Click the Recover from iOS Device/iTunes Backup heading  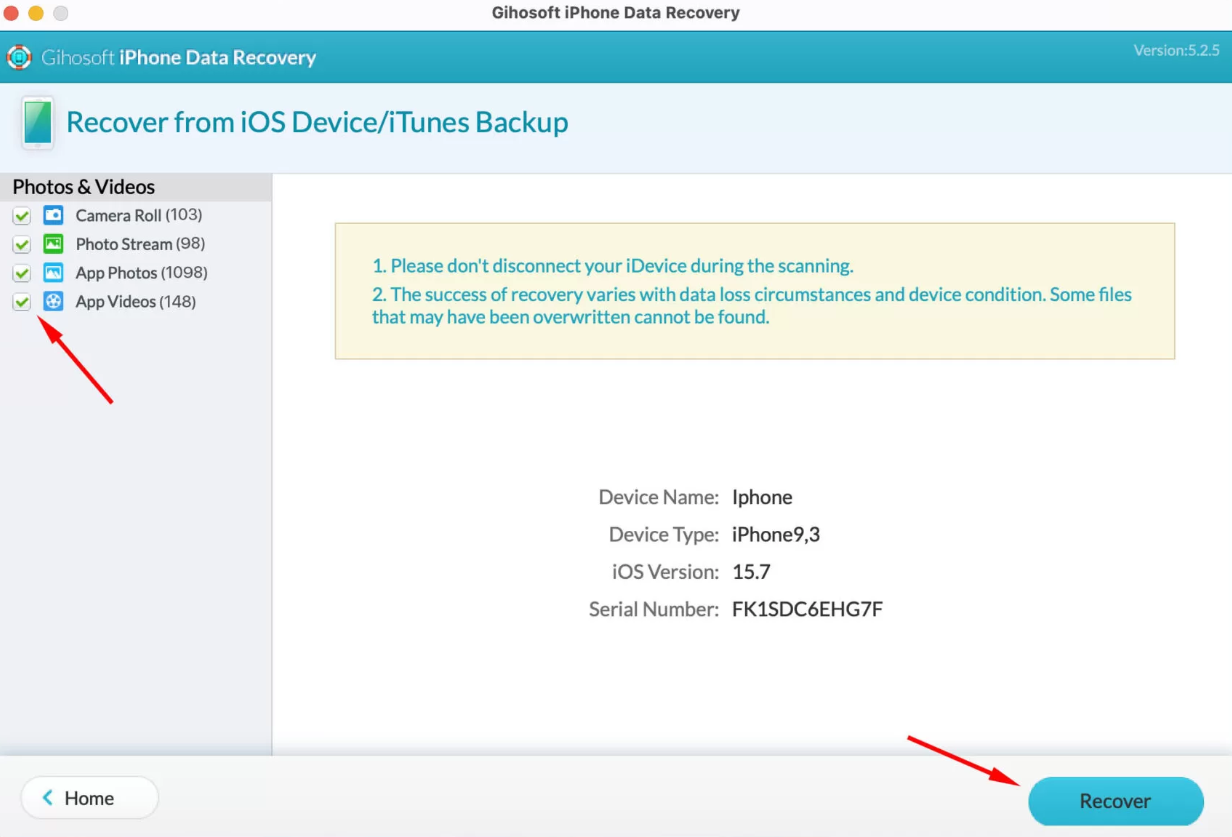317,122
